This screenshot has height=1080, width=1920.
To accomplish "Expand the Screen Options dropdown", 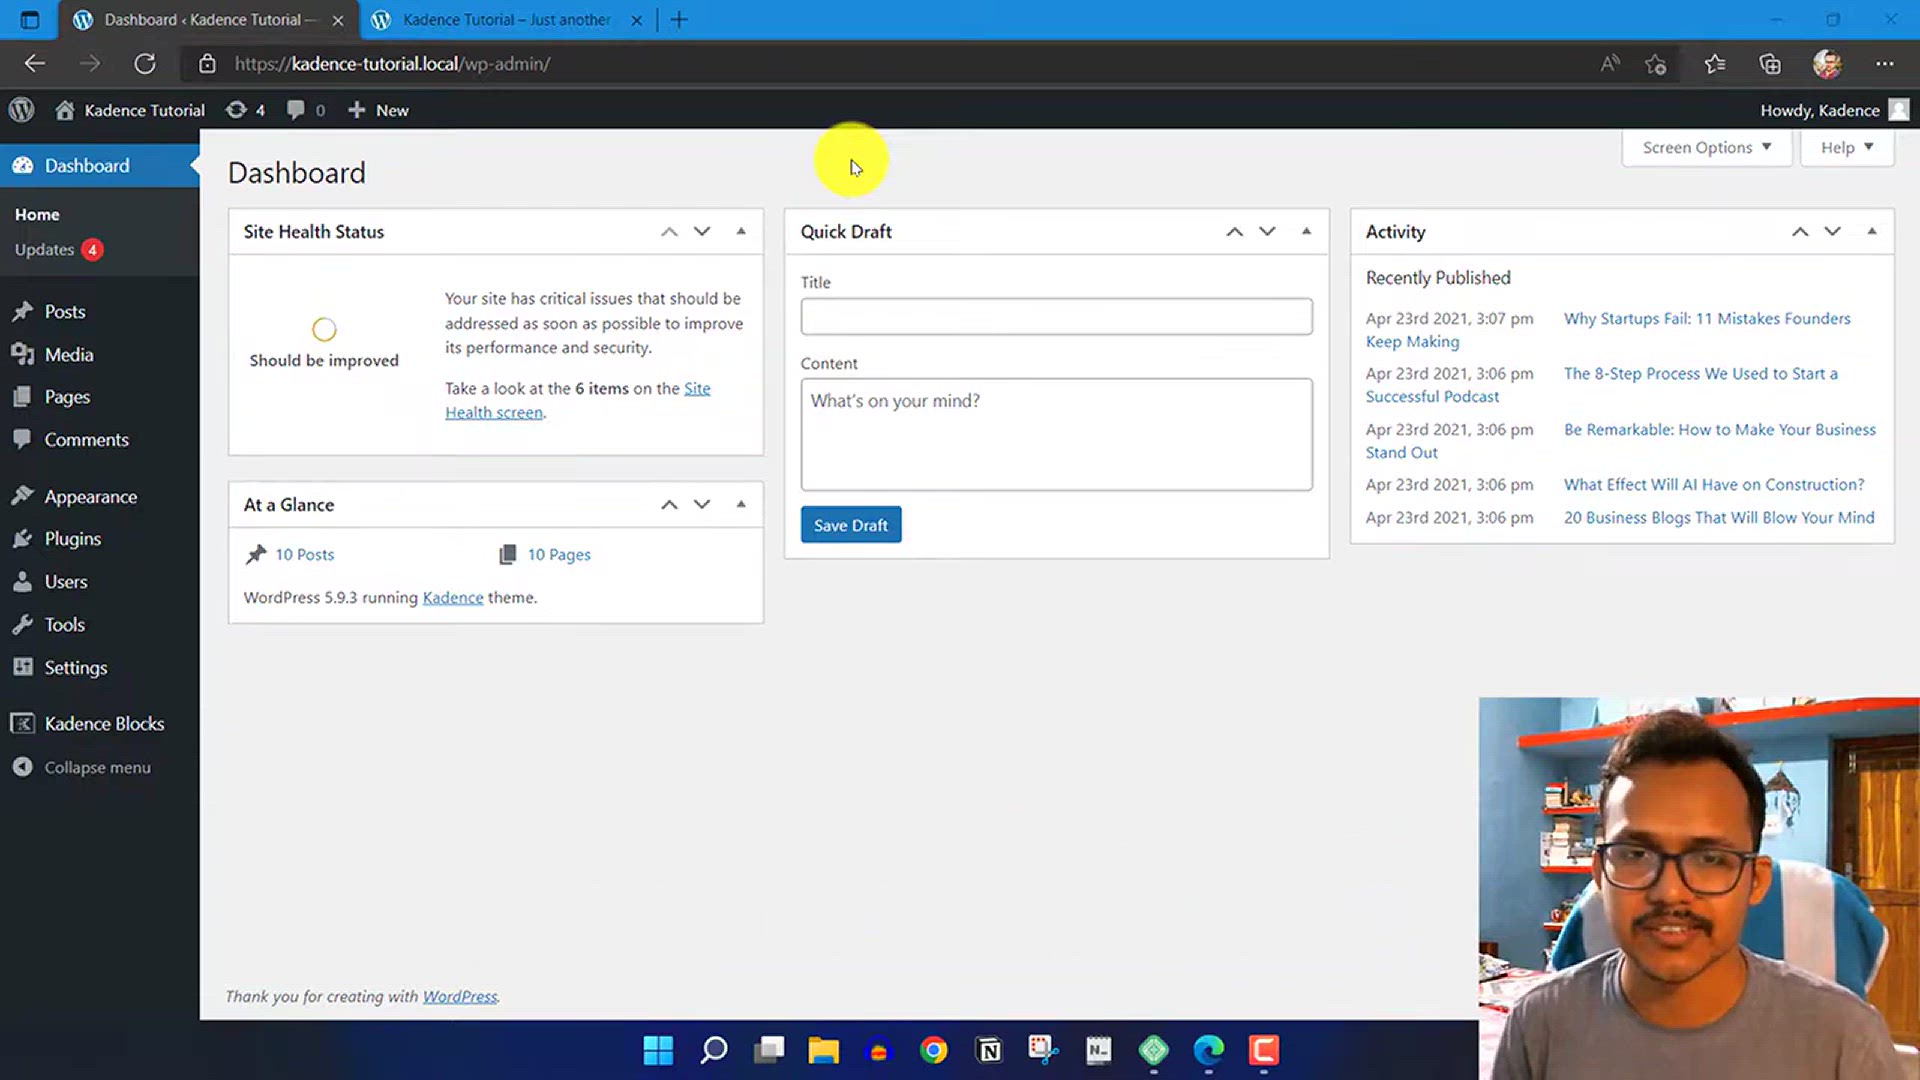I will pos(1706,148).
